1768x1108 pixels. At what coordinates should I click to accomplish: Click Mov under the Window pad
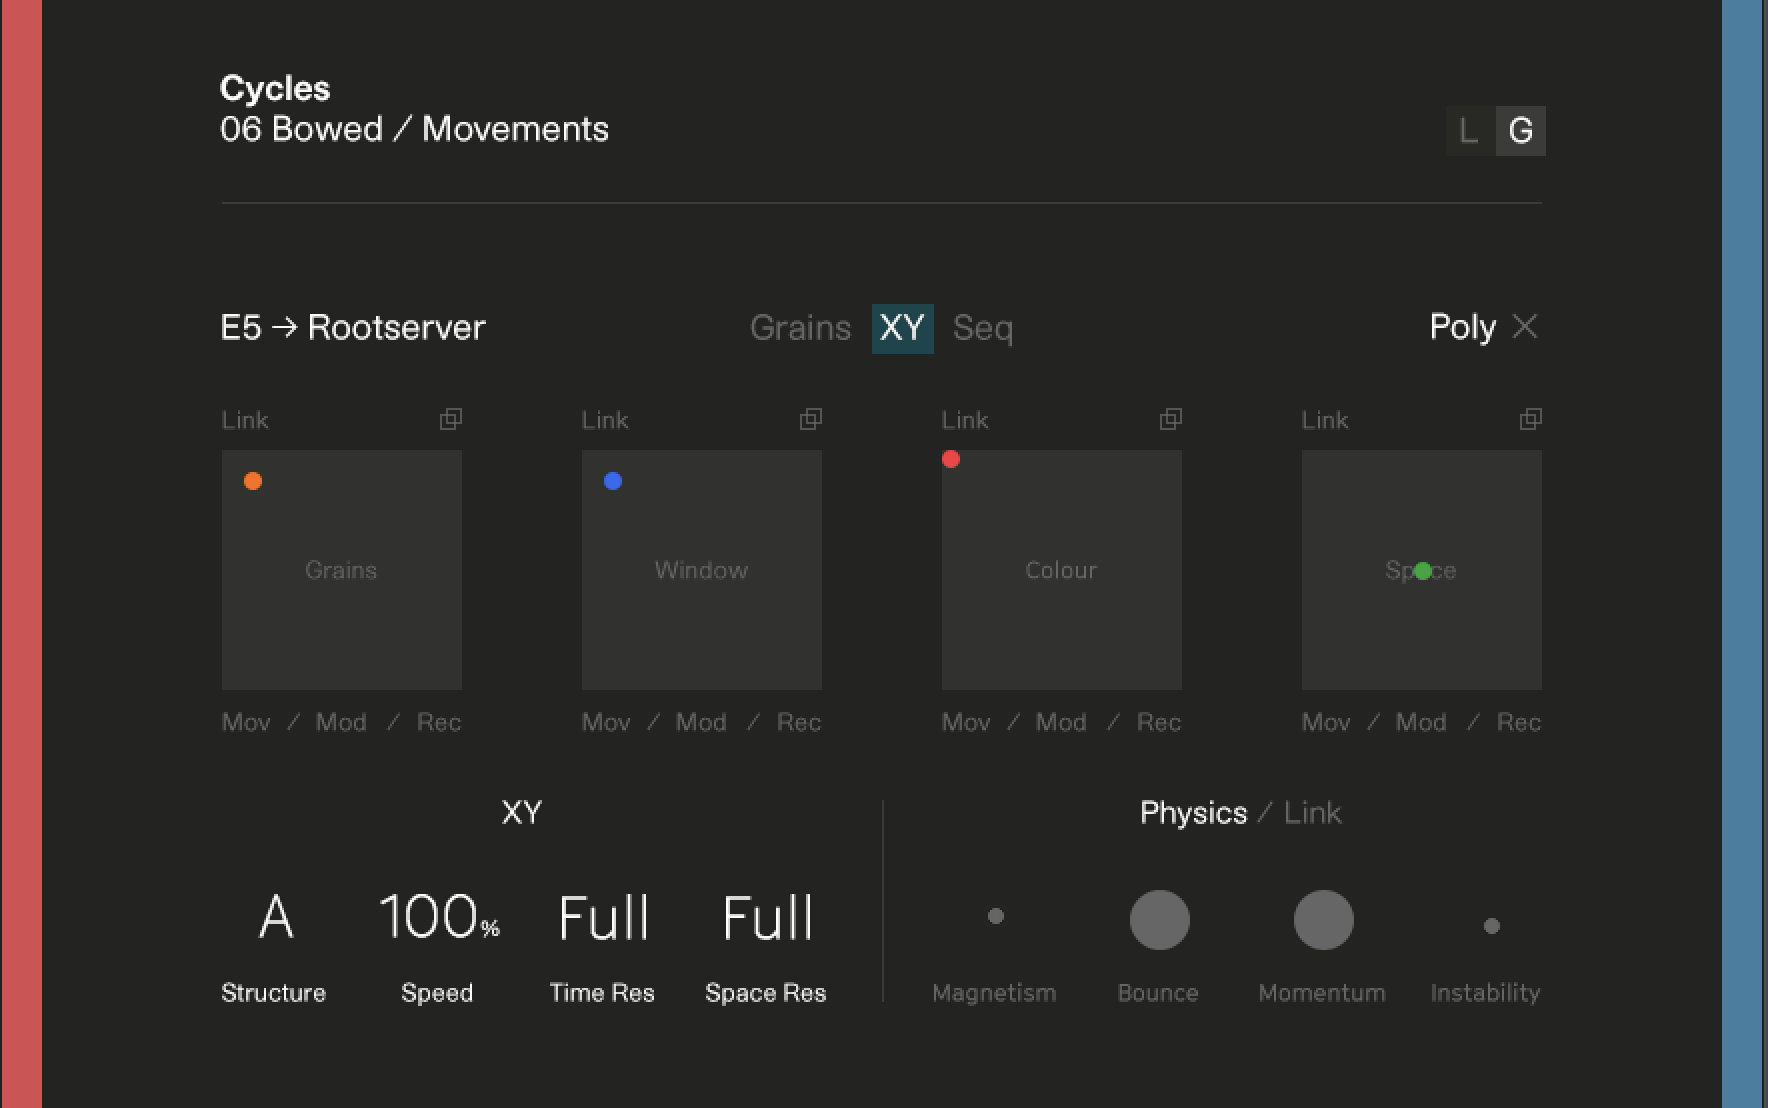pyautogui.click(x=606, y=722)
